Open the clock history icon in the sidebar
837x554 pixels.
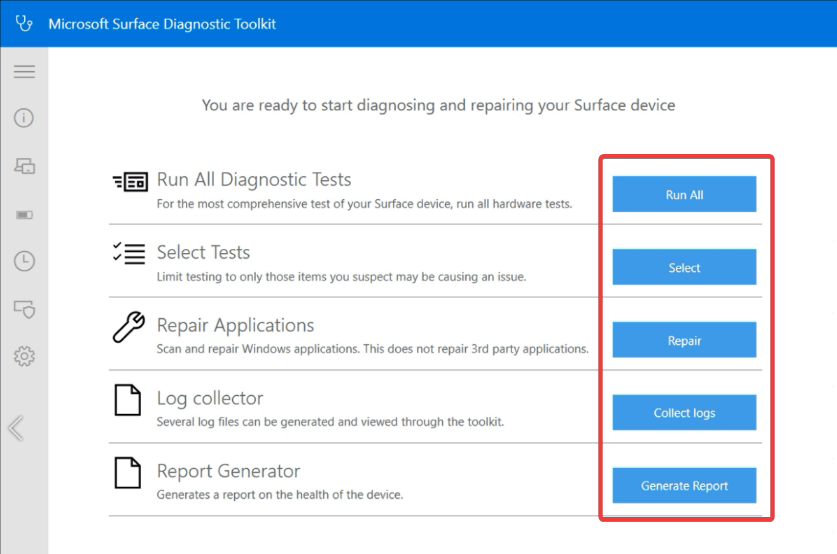pyautogui.click(x=25, y=261)
